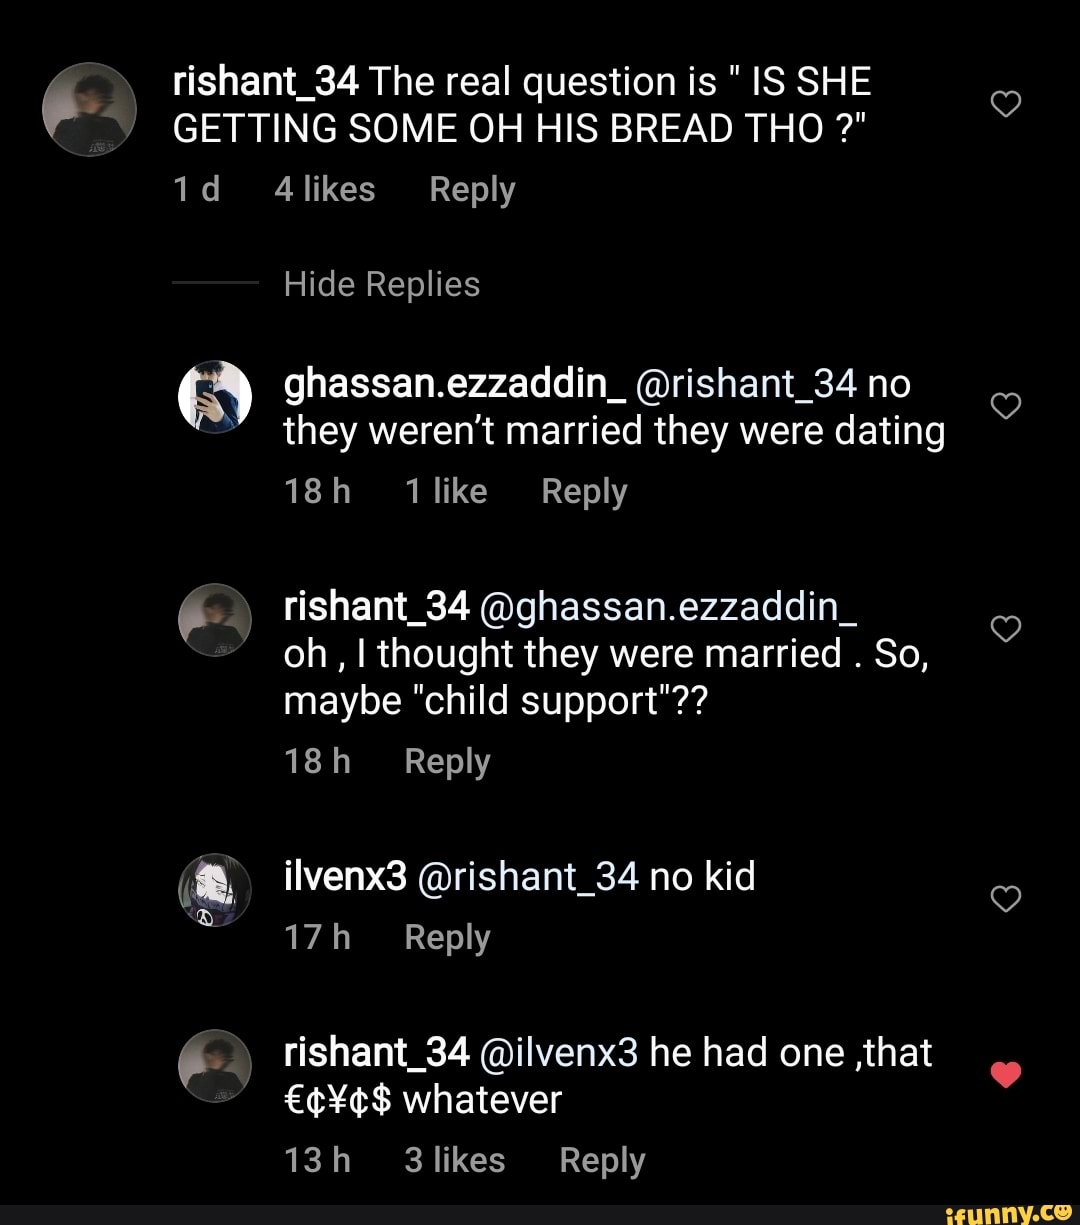Like rishant_34's top comment with heart
Screen dimensions: 1080x1225
[x=1005, y=104]
